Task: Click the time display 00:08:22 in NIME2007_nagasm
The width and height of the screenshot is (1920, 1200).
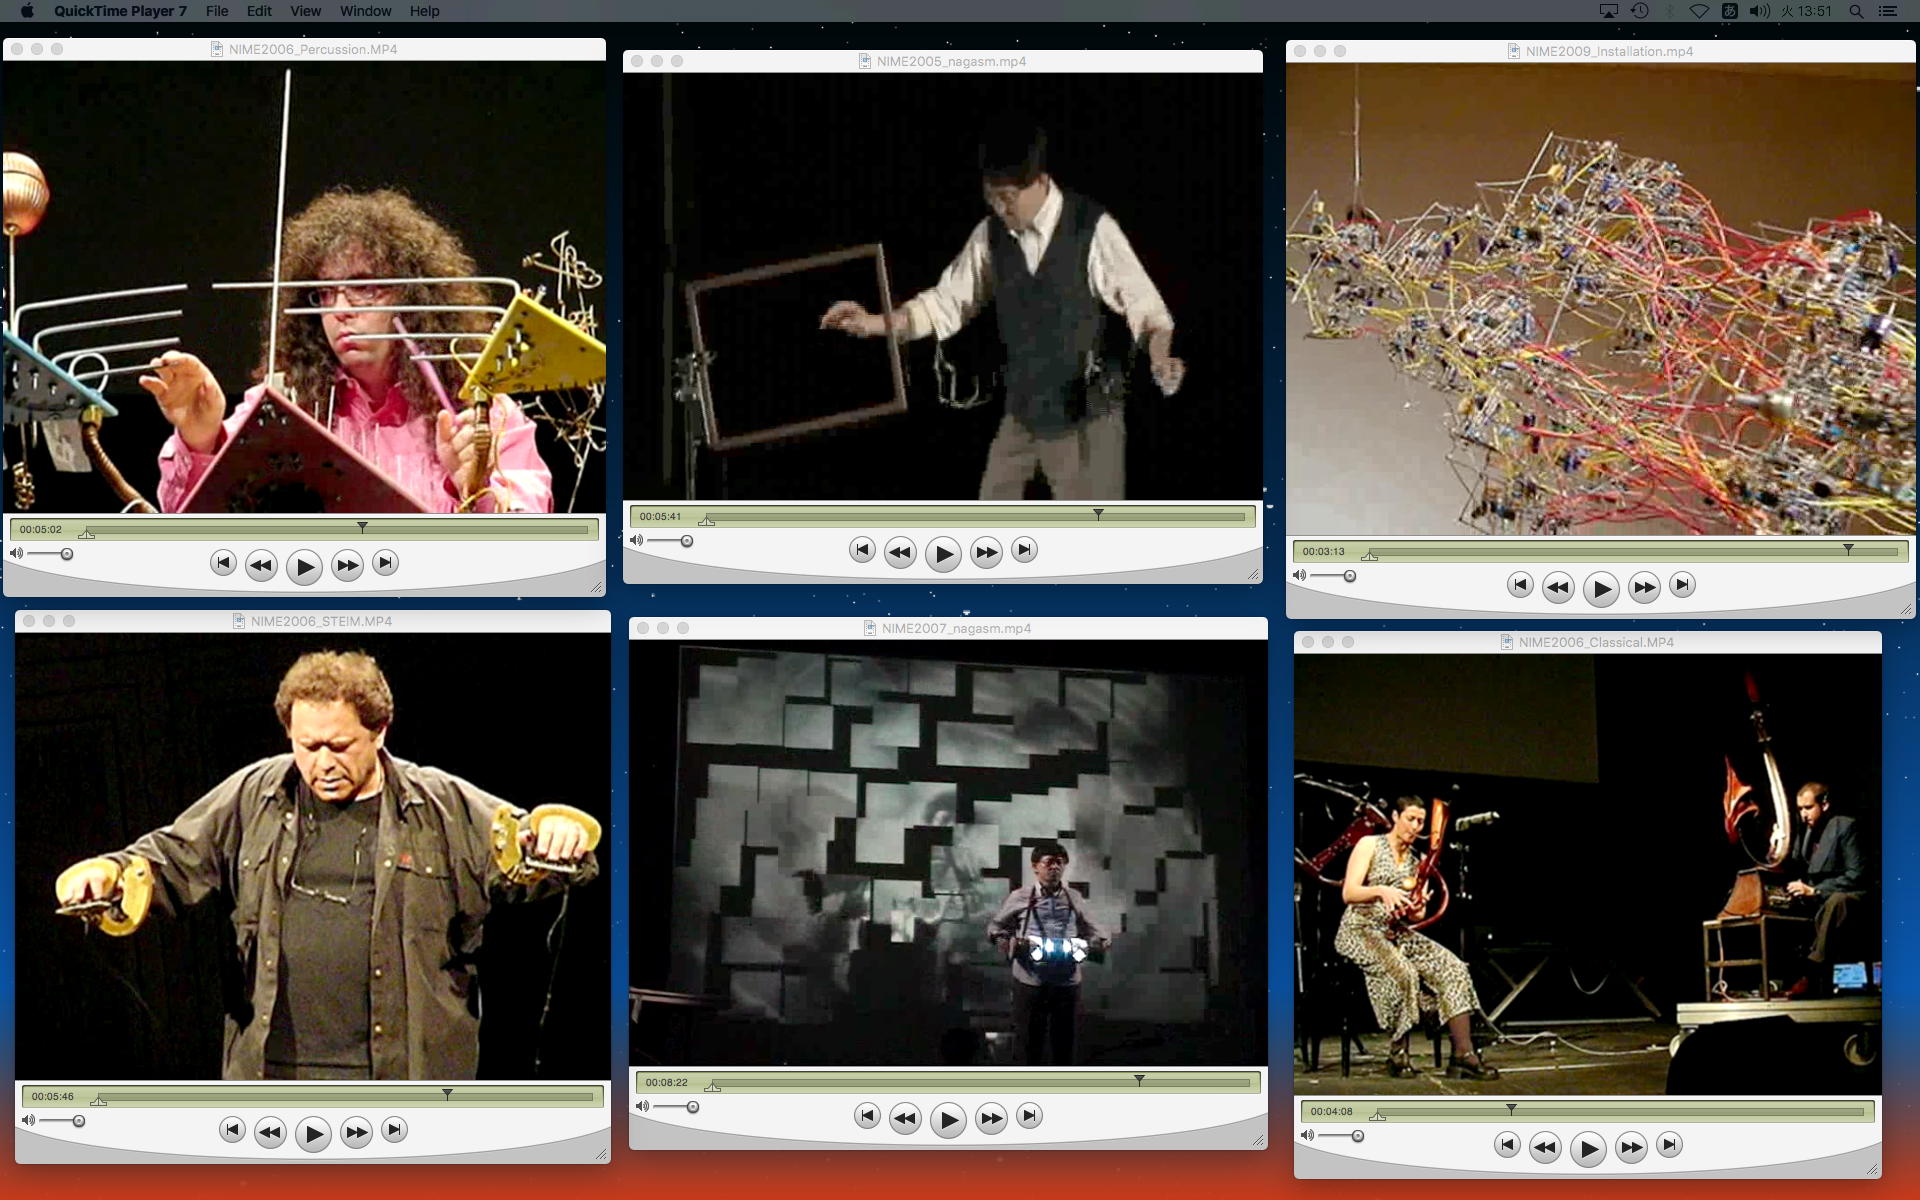Action: coord(666,1082)
